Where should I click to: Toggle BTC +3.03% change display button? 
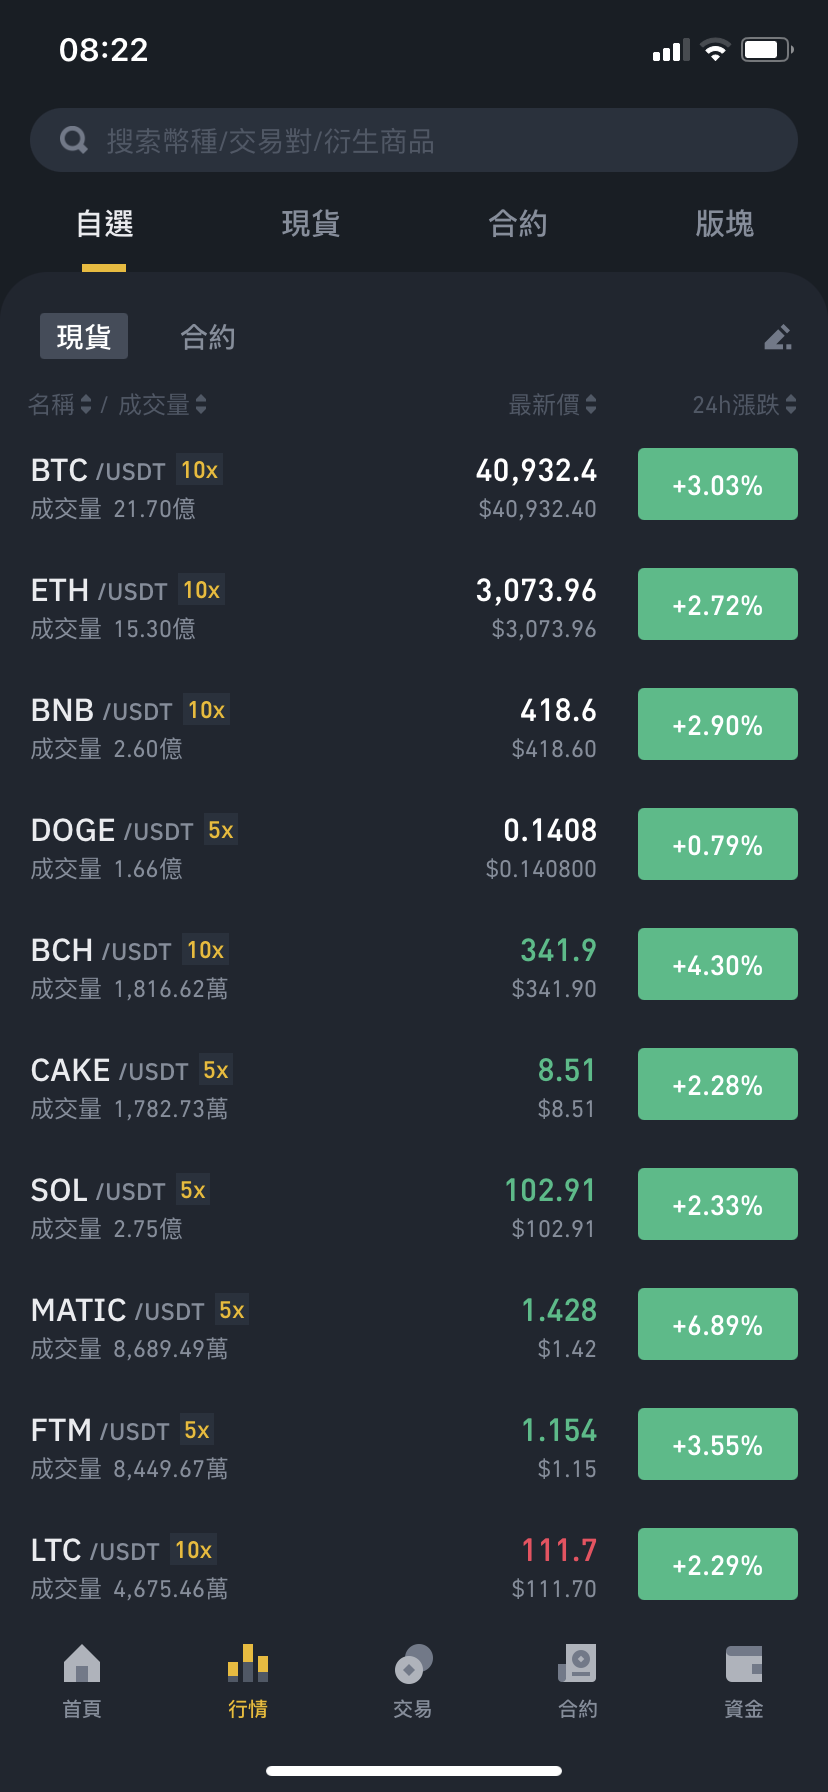[x=718, y=484]
